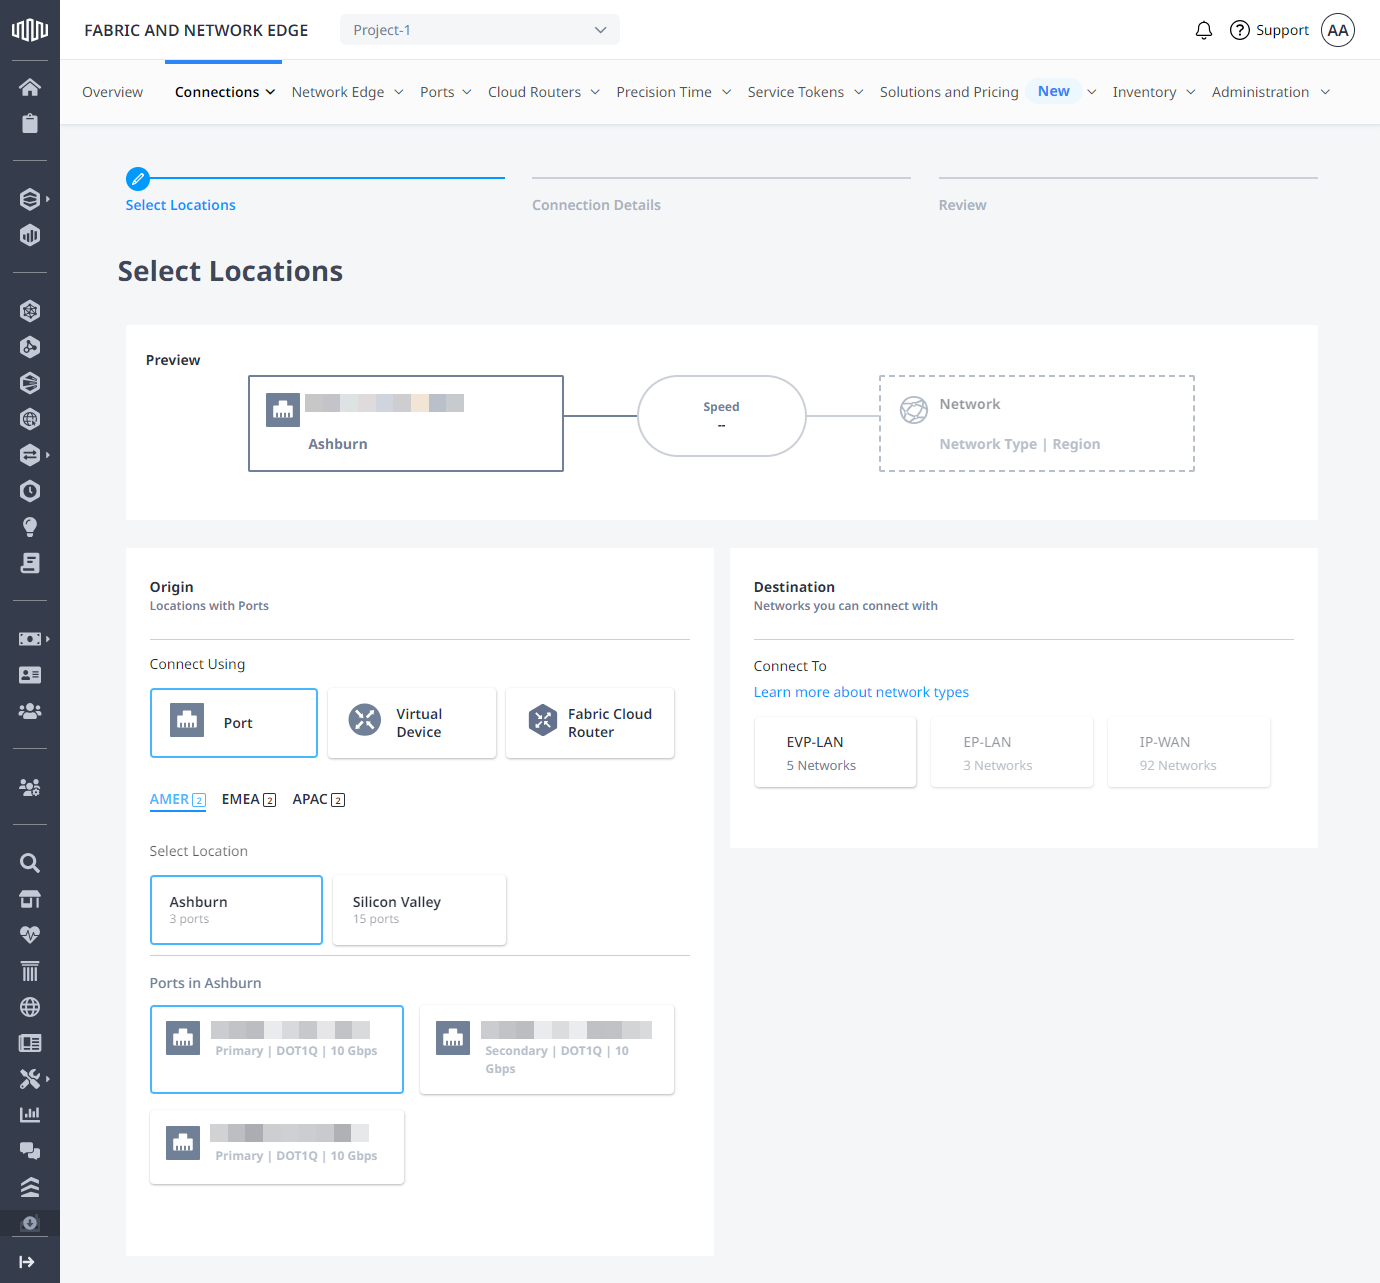Open the graph report sidebar icon

click(x=30, y=1114)
